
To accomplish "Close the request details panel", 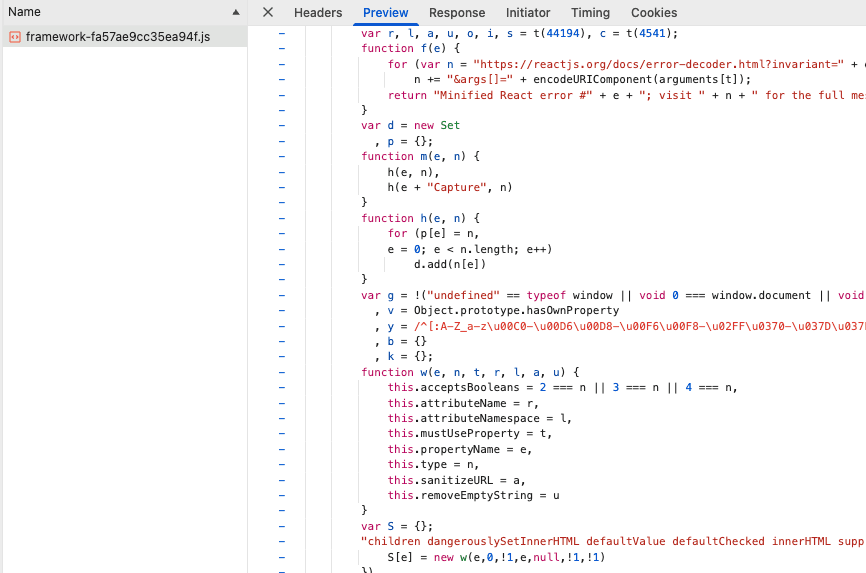I will [x=268, y=13].
